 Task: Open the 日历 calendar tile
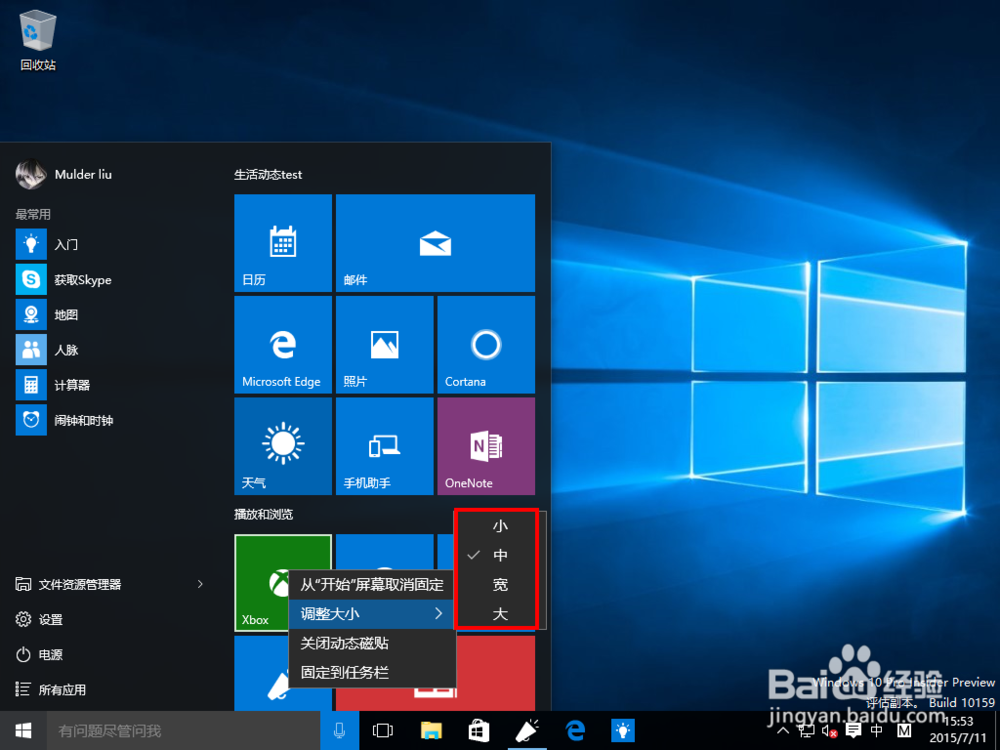283,243
